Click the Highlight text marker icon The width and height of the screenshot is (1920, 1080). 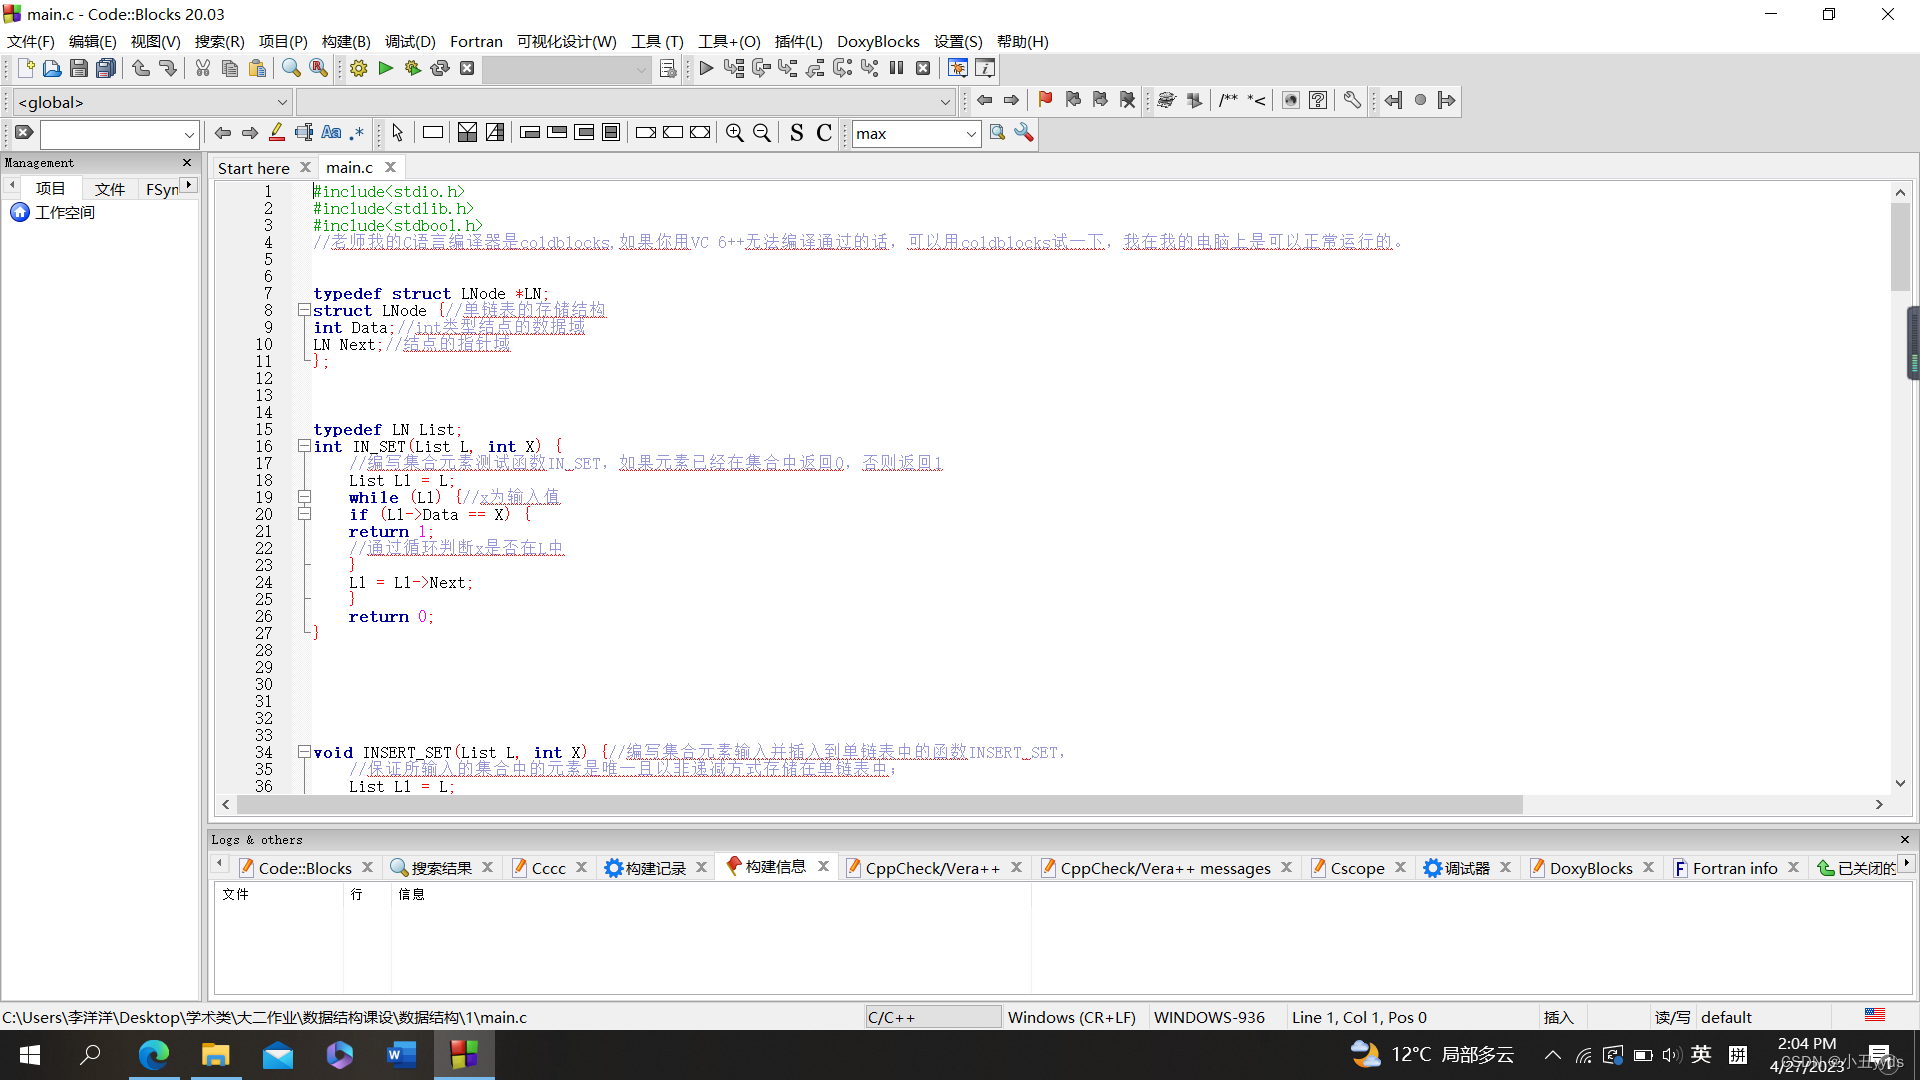click(x=277, y=133)
